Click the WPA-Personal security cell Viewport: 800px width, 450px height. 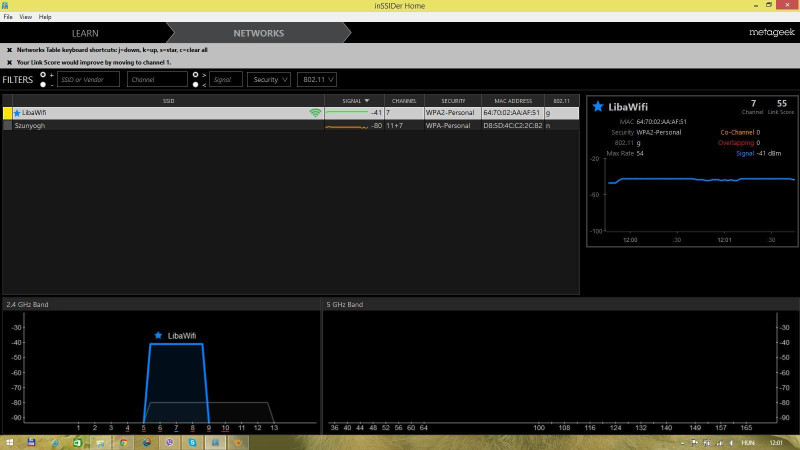point(448,126)
